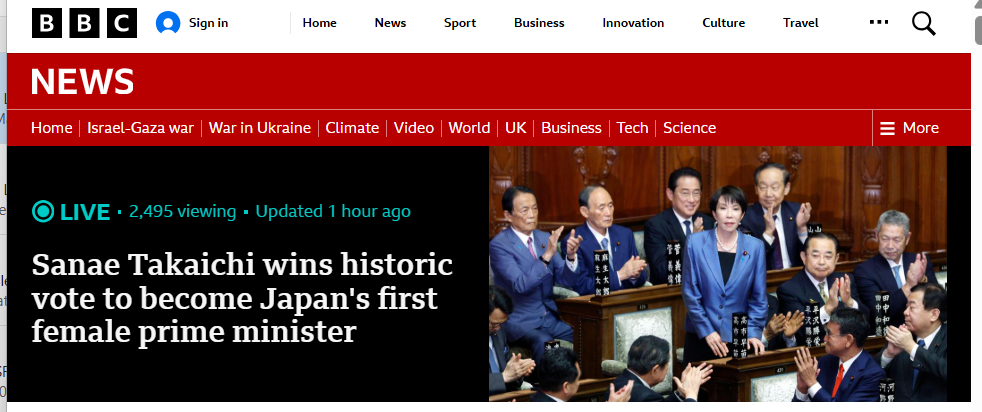Viewport: 982px width, 412px height.
Task: Click the Sign in link
Action: [x=209, y=23]
